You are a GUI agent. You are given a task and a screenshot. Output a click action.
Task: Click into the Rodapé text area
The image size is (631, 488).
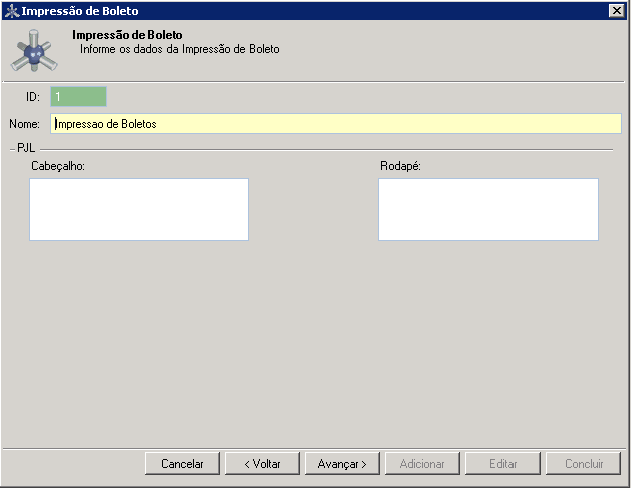click(488, 209)
